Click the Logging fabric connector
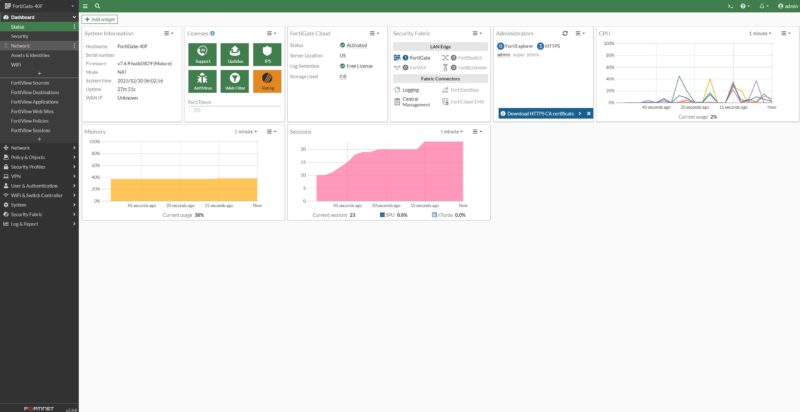The image size is (800, 412). pyautogui.click(x=407, y=90)
